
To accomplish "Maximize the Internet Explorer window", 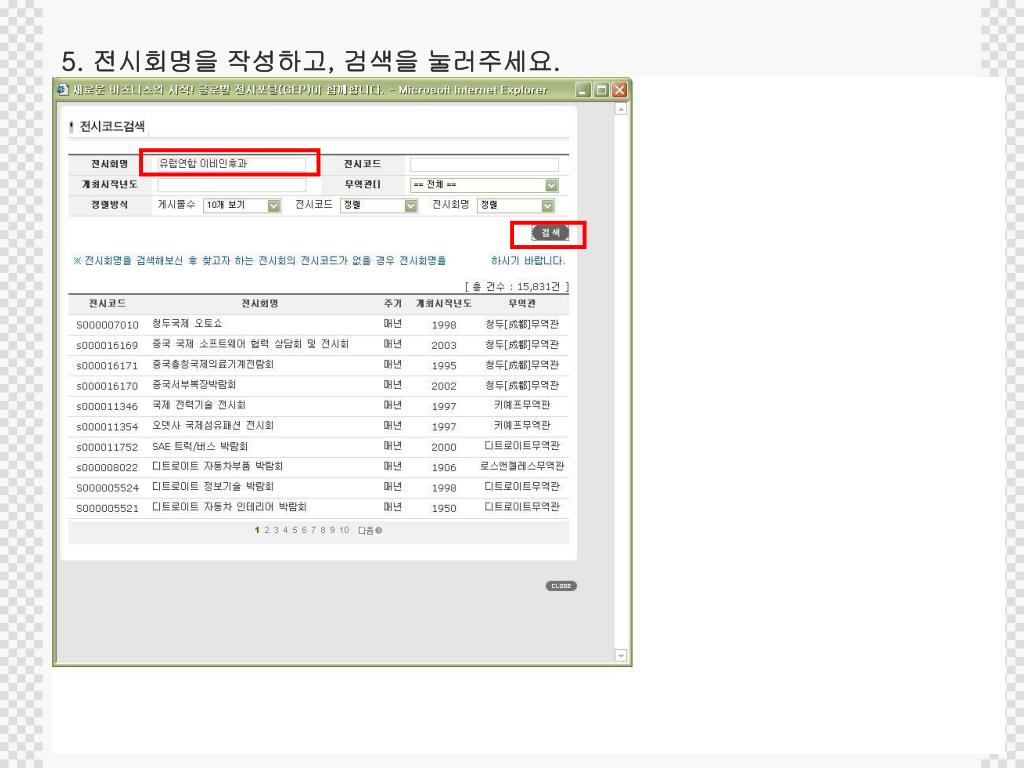I will point(601,89).
